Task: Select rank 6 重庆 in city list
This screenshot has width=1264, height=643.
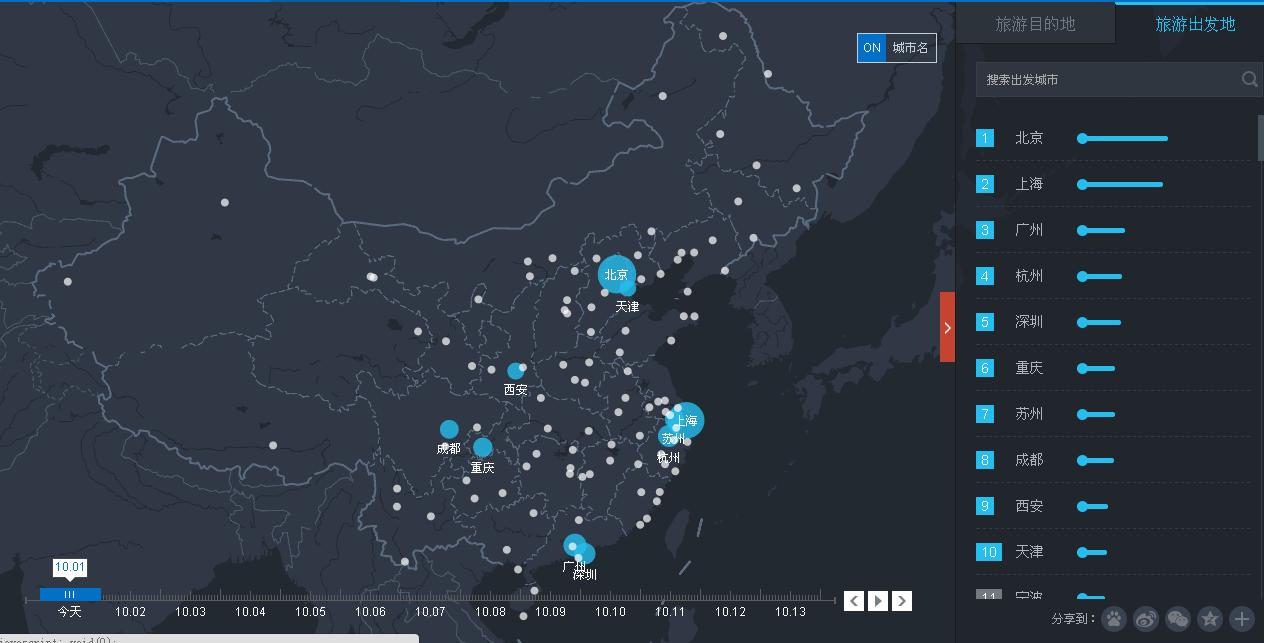Action: tap(1113, 368)
